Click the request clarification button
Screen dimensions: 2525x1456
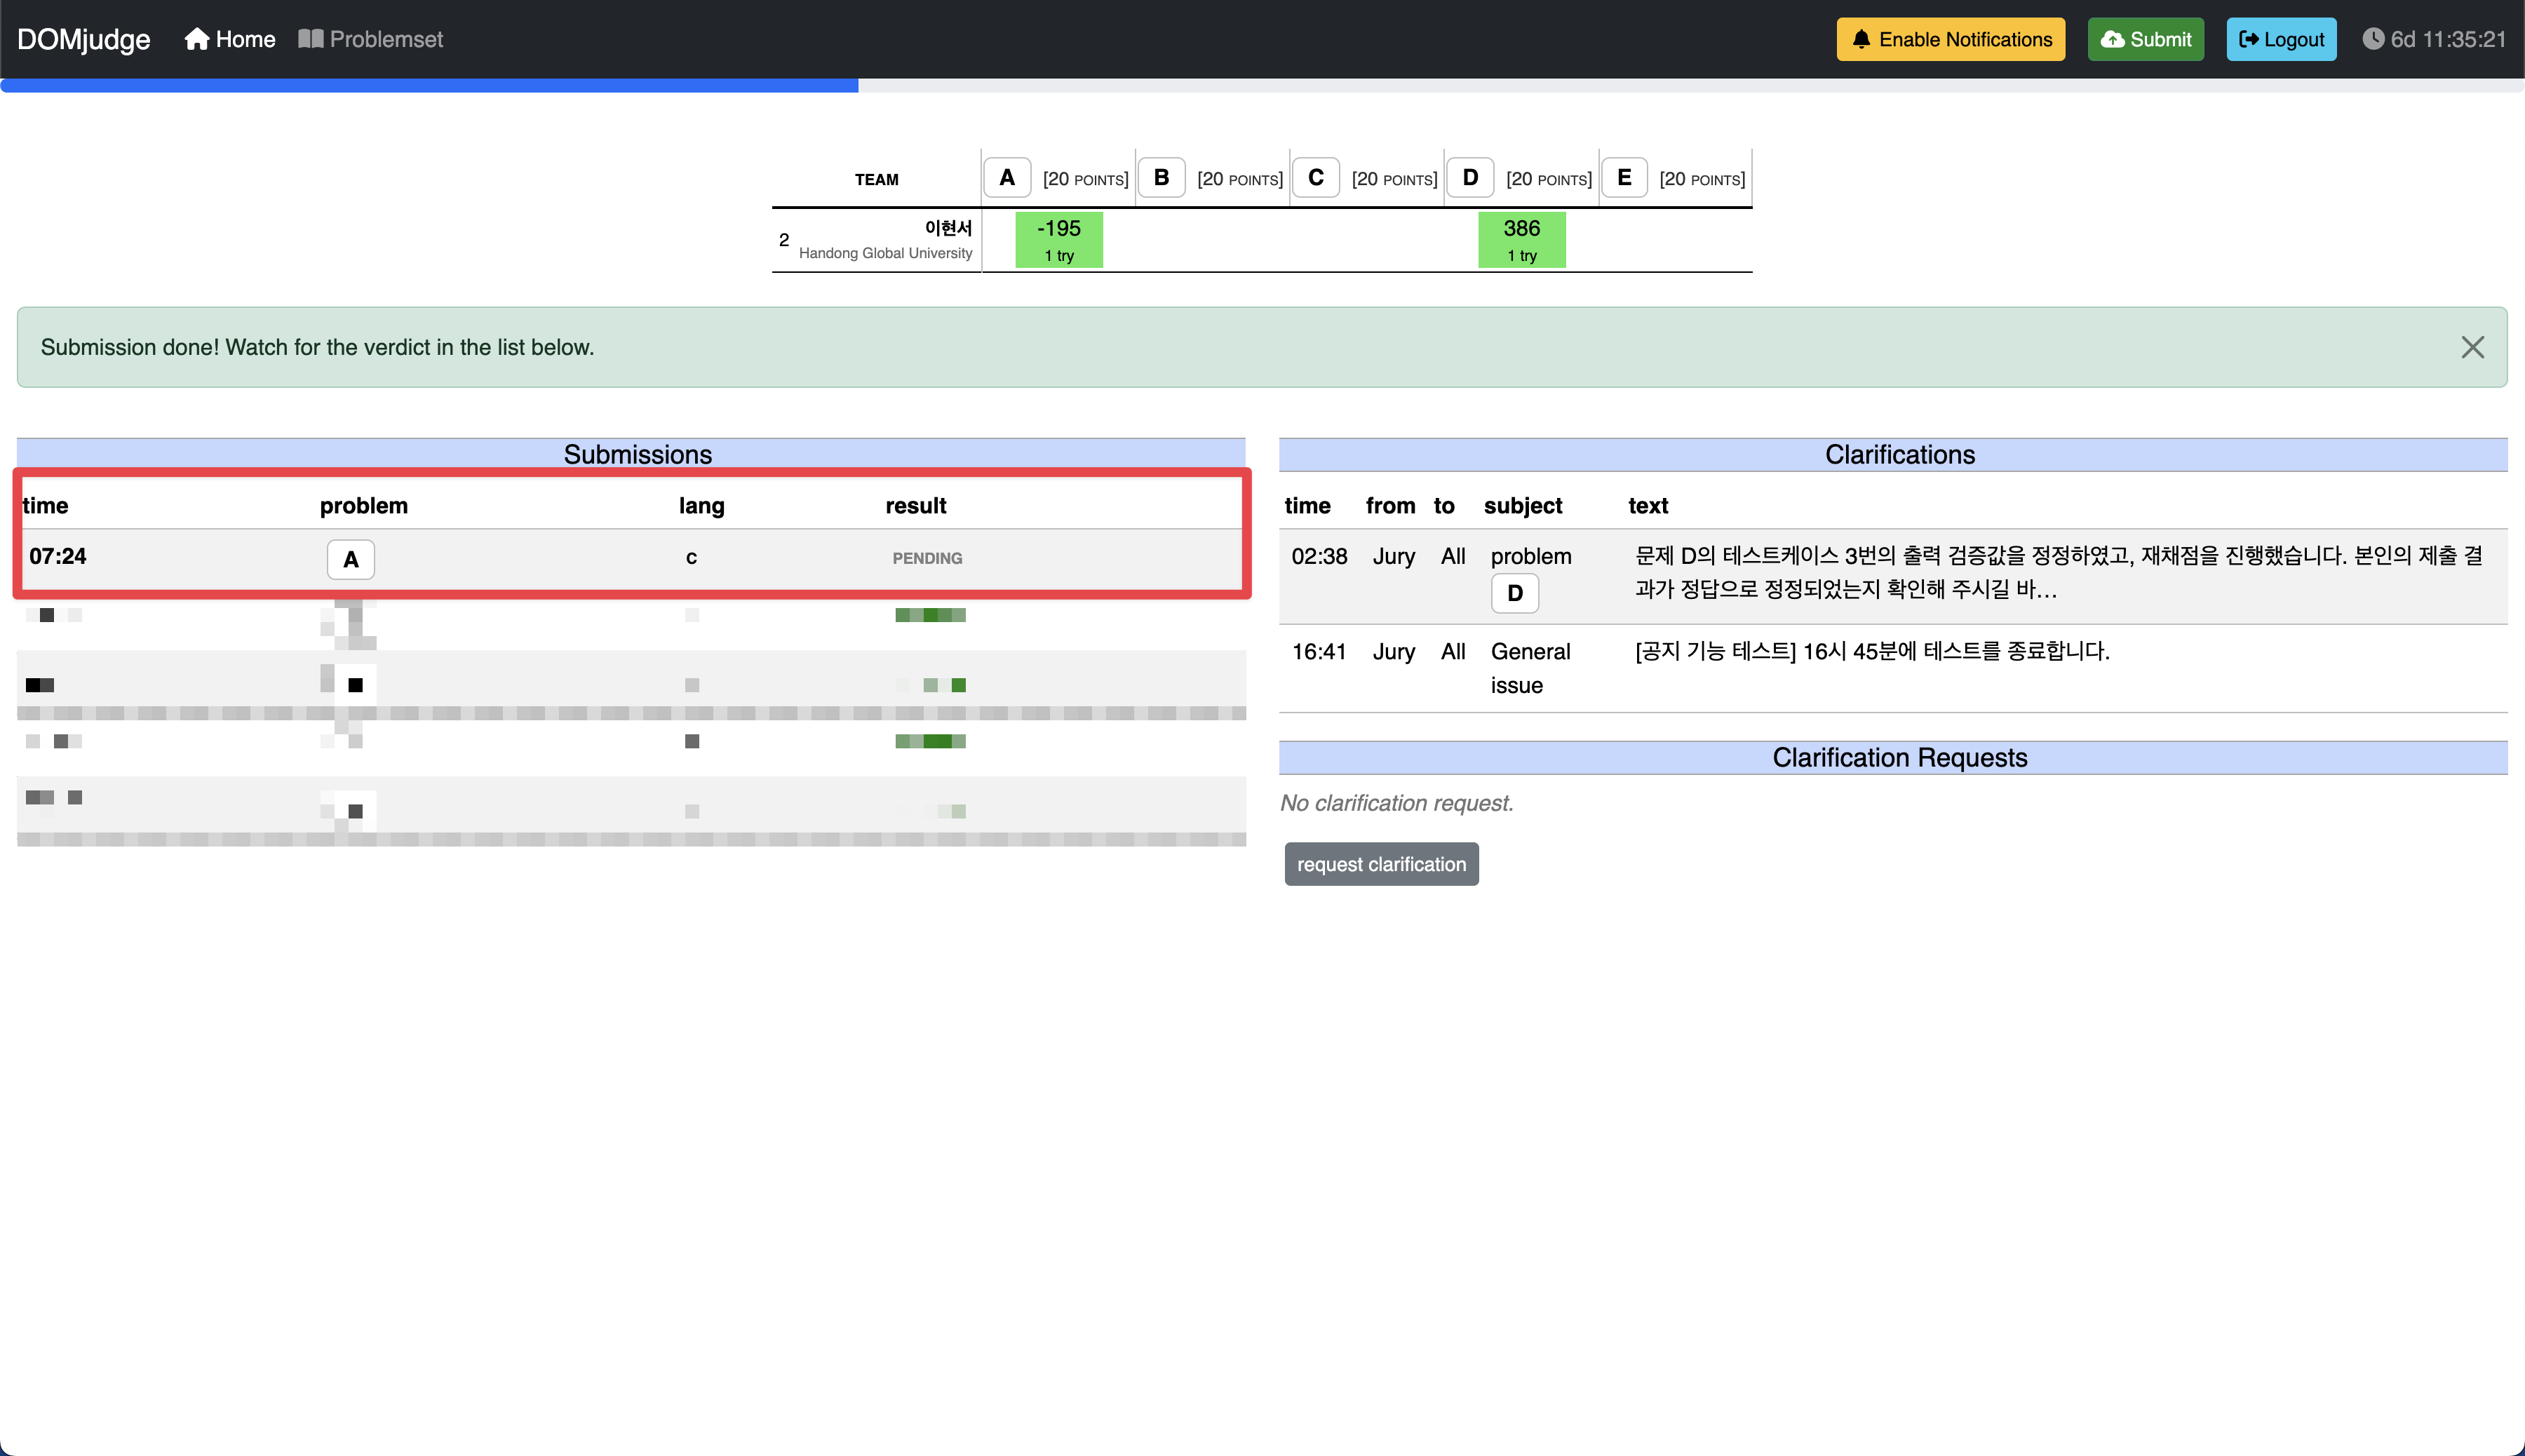click(1380, 864)
